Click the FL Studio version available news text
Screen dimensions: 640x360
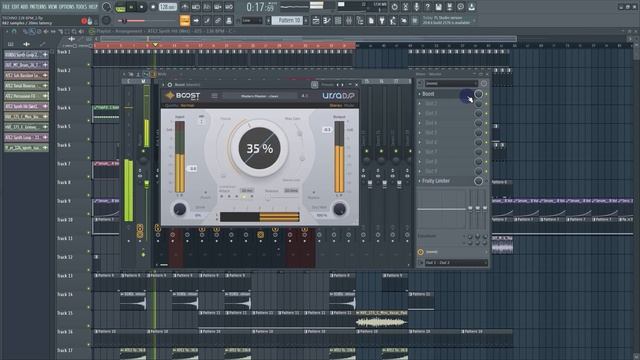pos(446,20)
